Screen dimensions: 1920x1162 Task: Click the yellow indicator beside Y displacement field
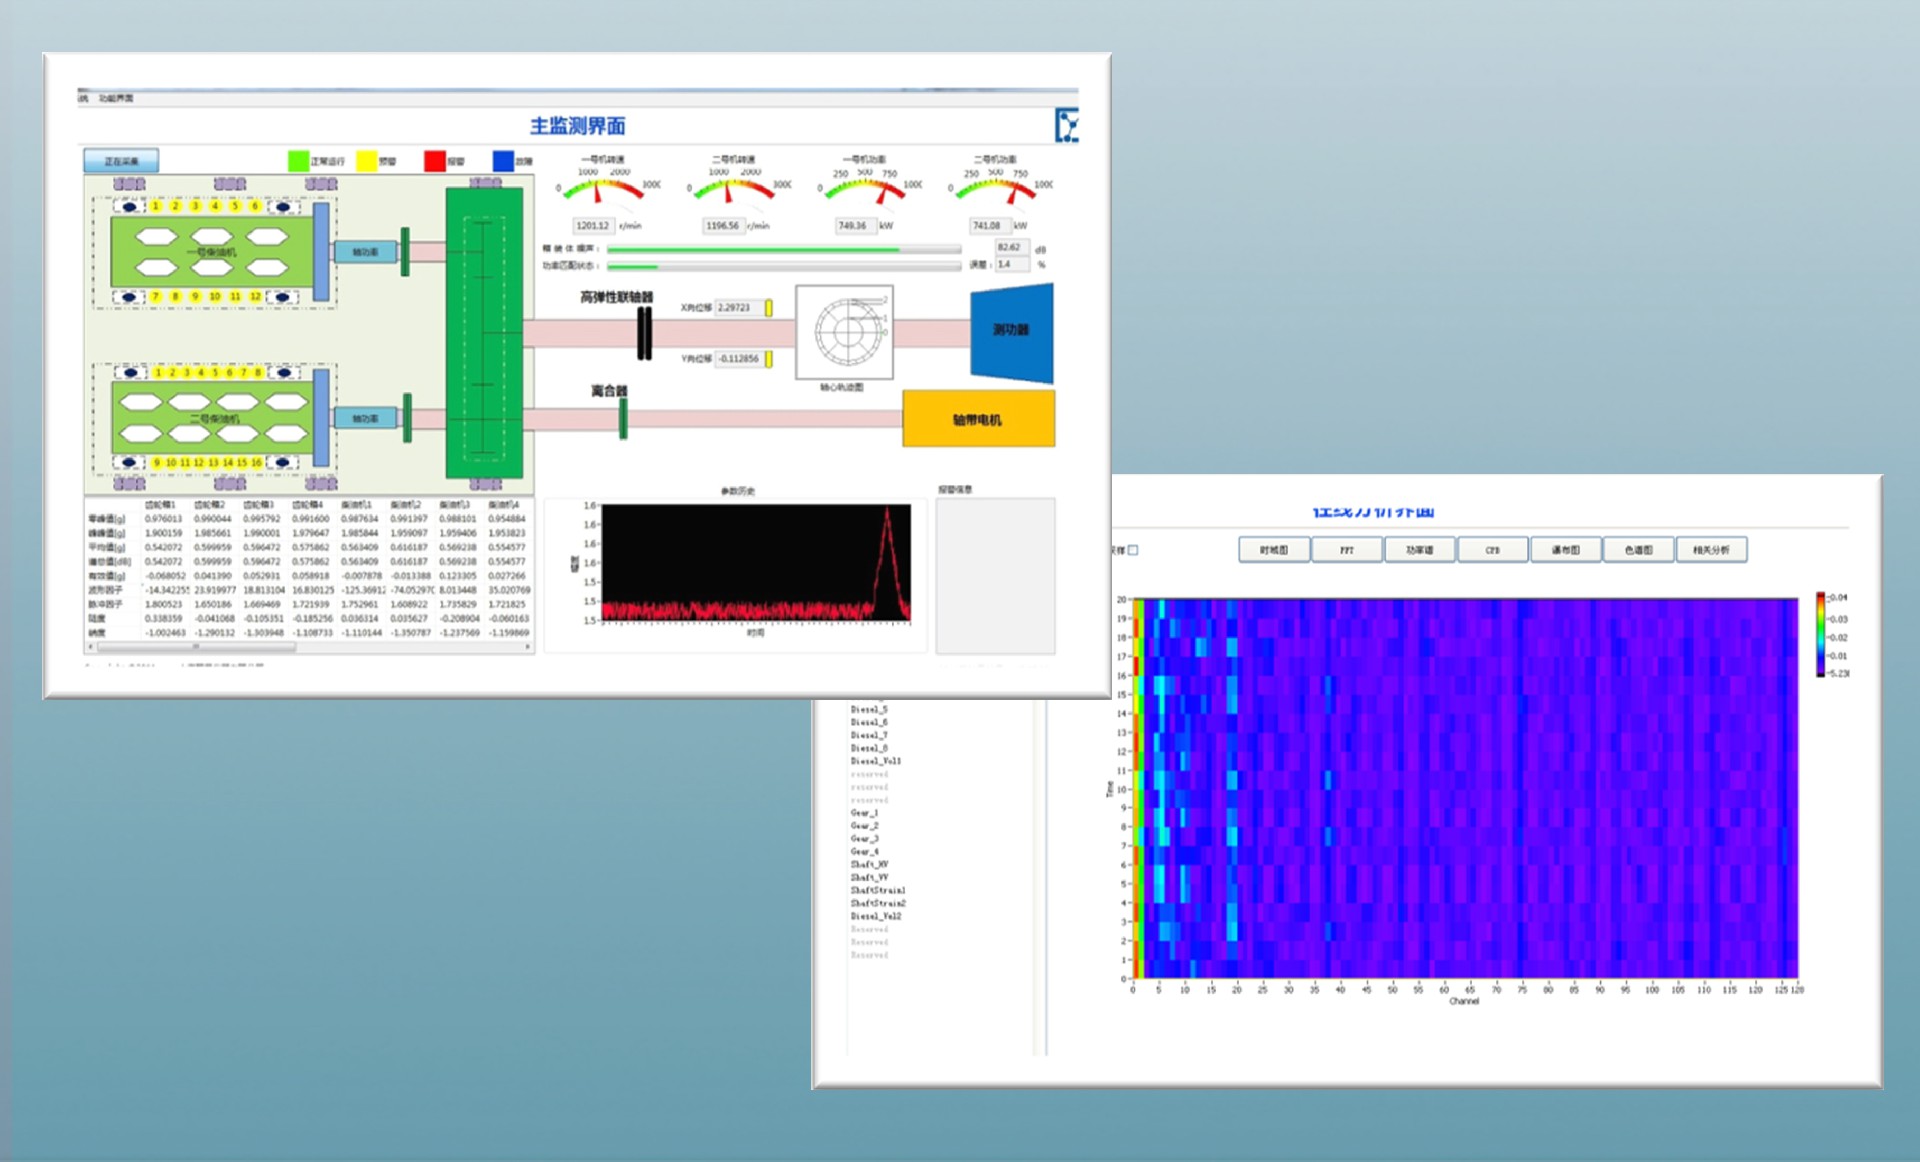(x=769, y=359)
